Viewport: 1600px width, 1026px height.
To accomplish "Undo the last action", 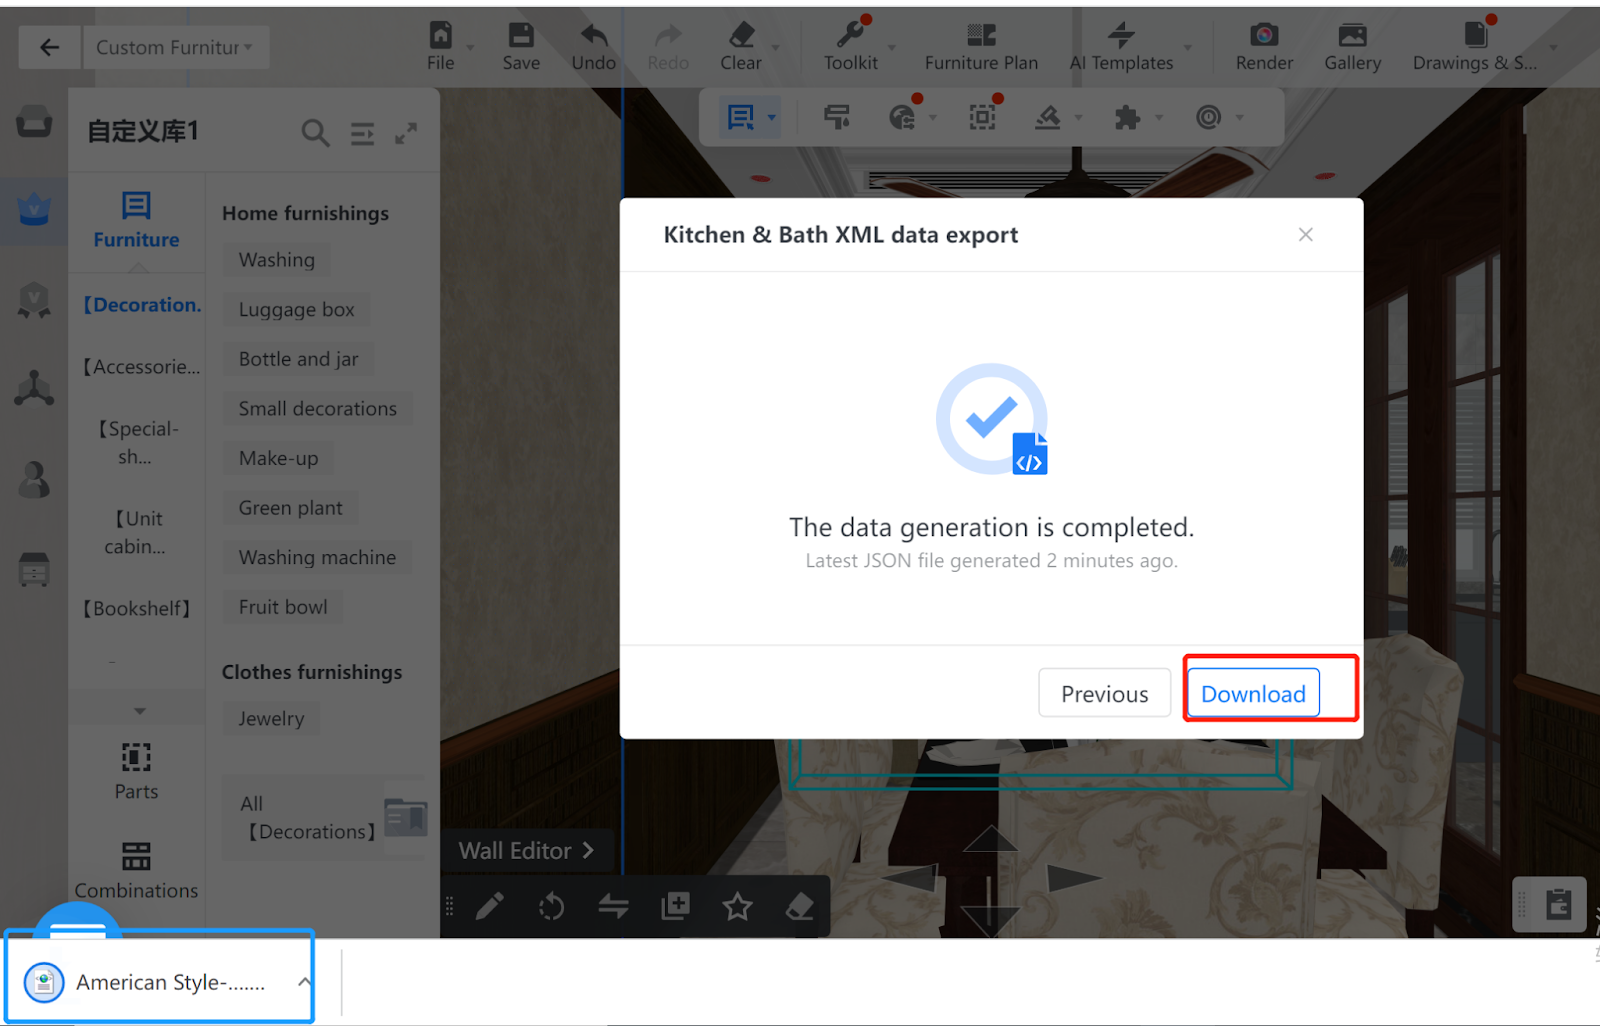I will click(594, 47).
